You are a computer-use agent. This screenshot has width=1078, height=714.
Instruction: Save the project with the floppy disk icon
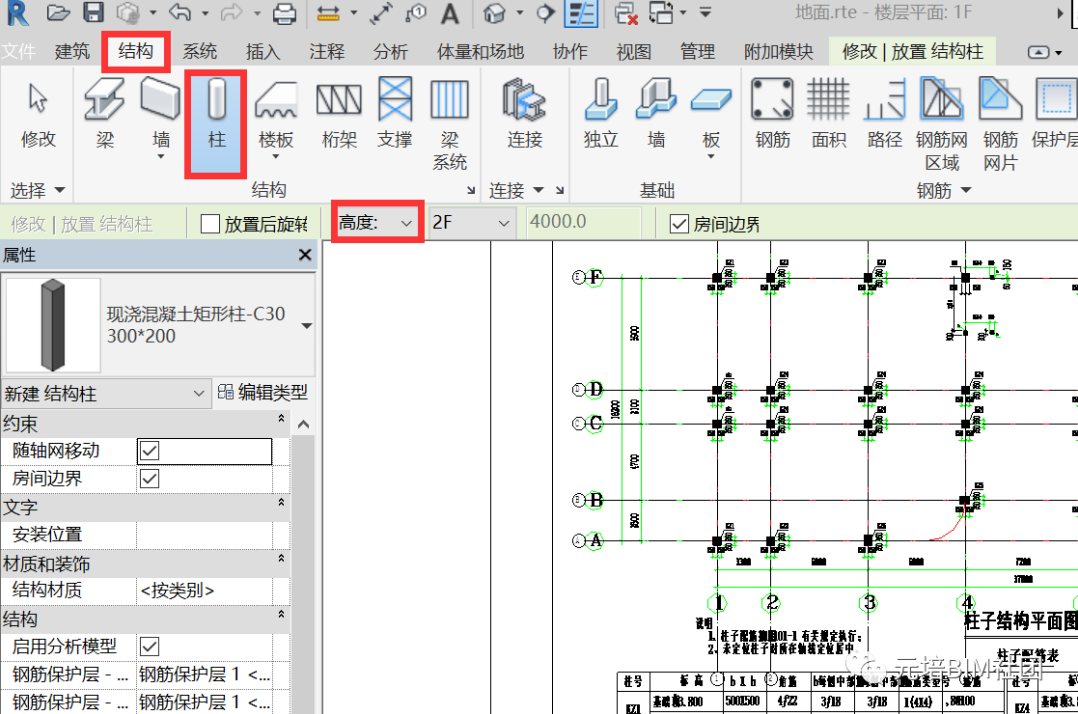click(94, 12)
